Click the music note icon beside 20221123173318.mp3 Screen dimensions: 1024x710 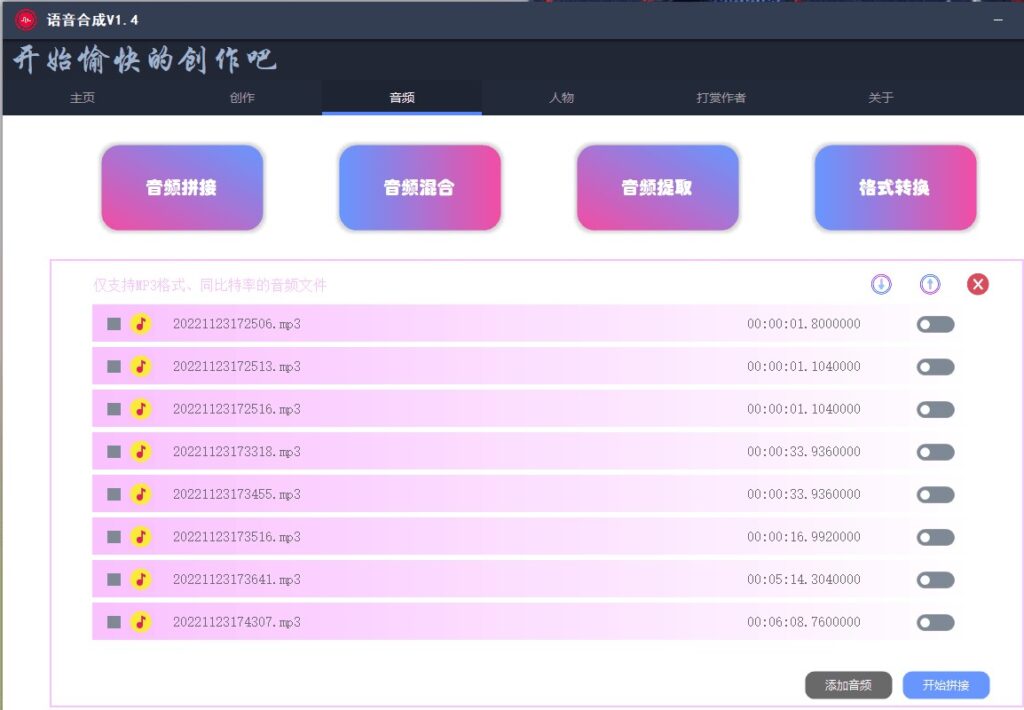coord(141,452)
